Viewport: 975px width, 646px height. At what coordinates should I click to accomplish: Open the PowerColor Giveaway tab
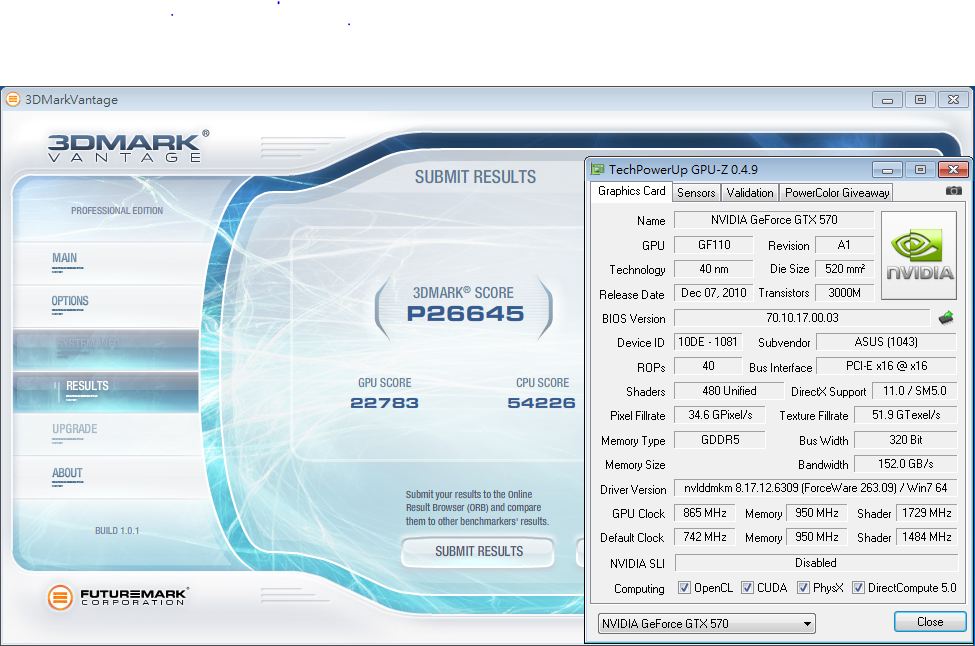point(837,193)
